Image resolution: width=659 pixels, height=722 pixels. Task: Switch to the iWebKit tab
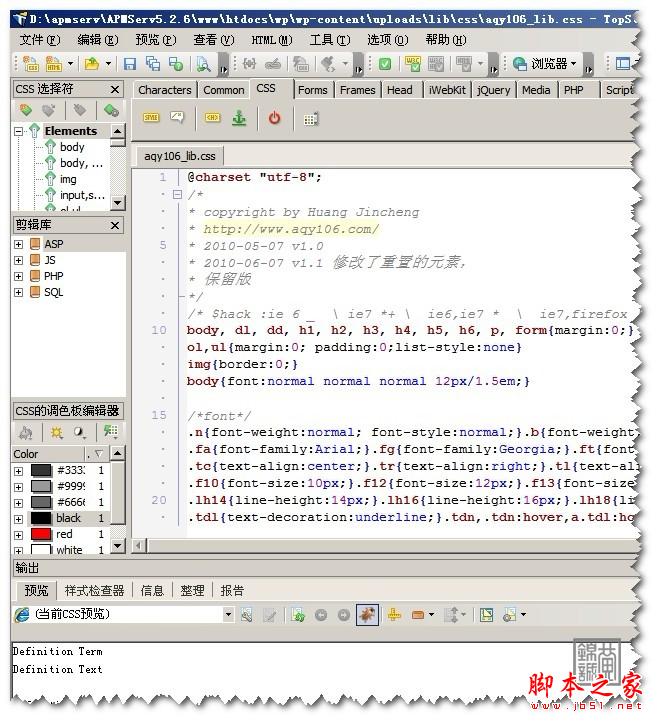[447, 90]
